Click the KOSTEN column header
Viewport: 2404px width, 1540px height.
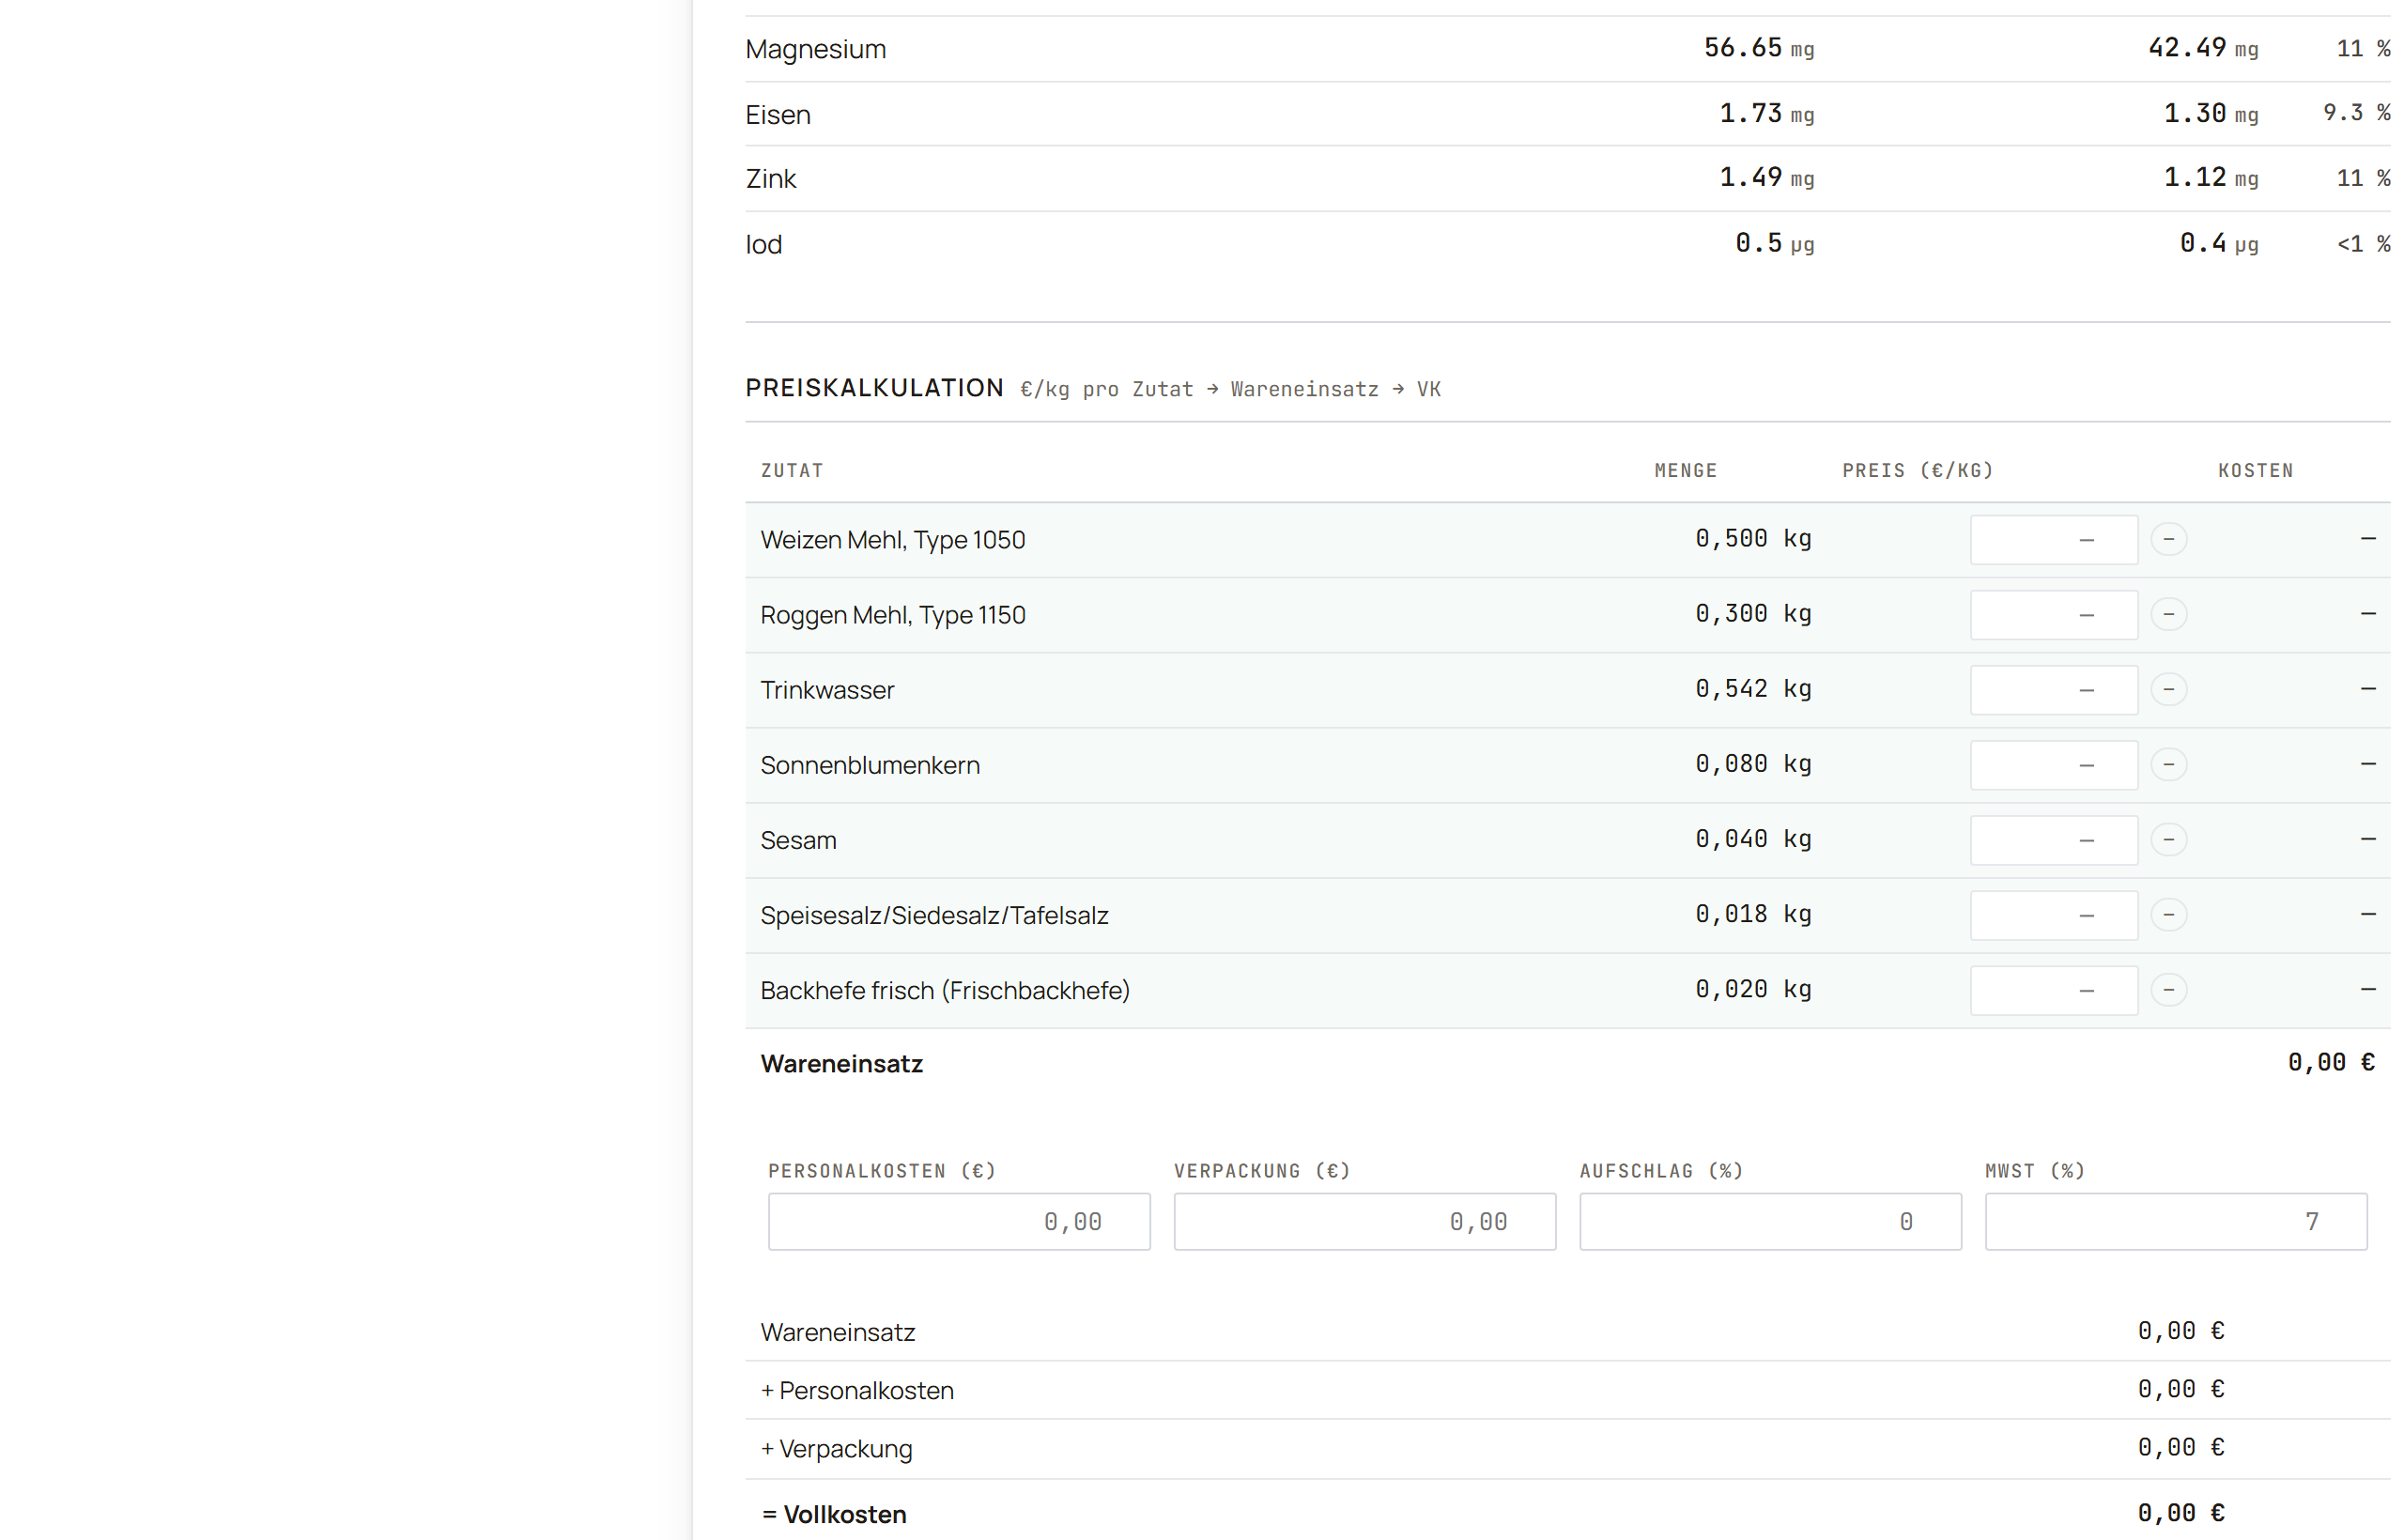click(x=2255, y=471)
